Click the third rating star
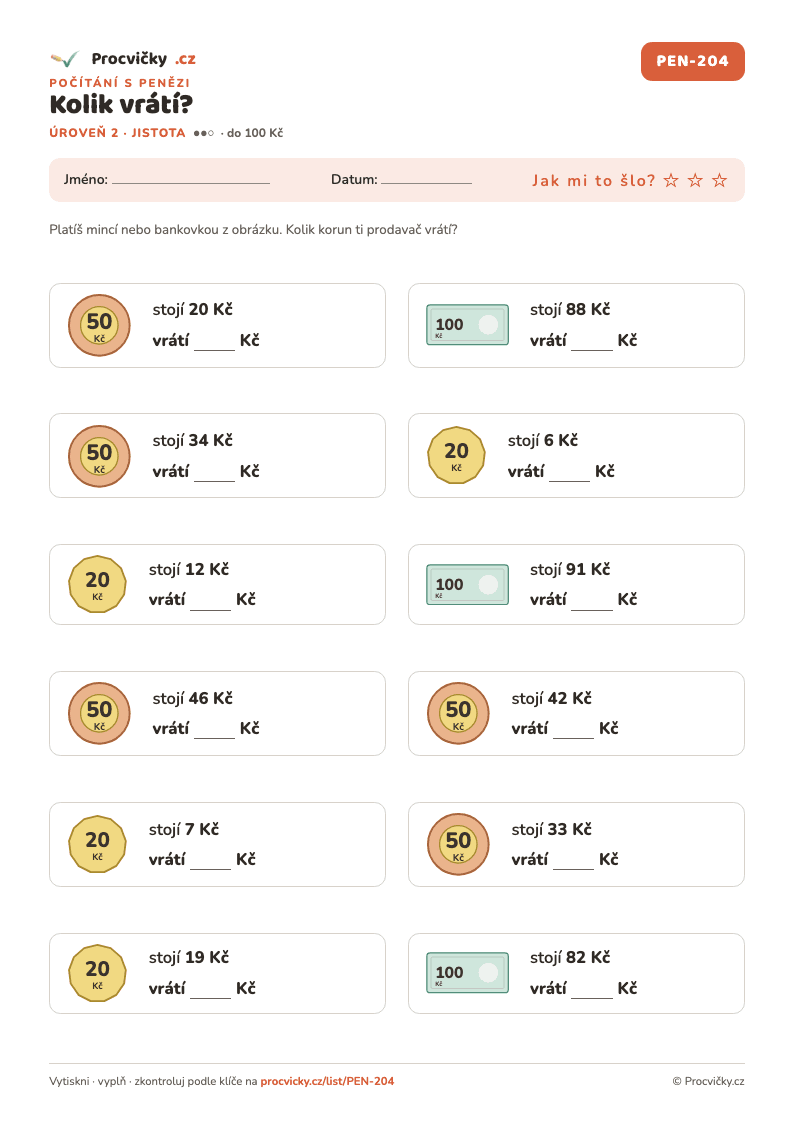The height and width of the screenshot is (1123, 794). 720,180
